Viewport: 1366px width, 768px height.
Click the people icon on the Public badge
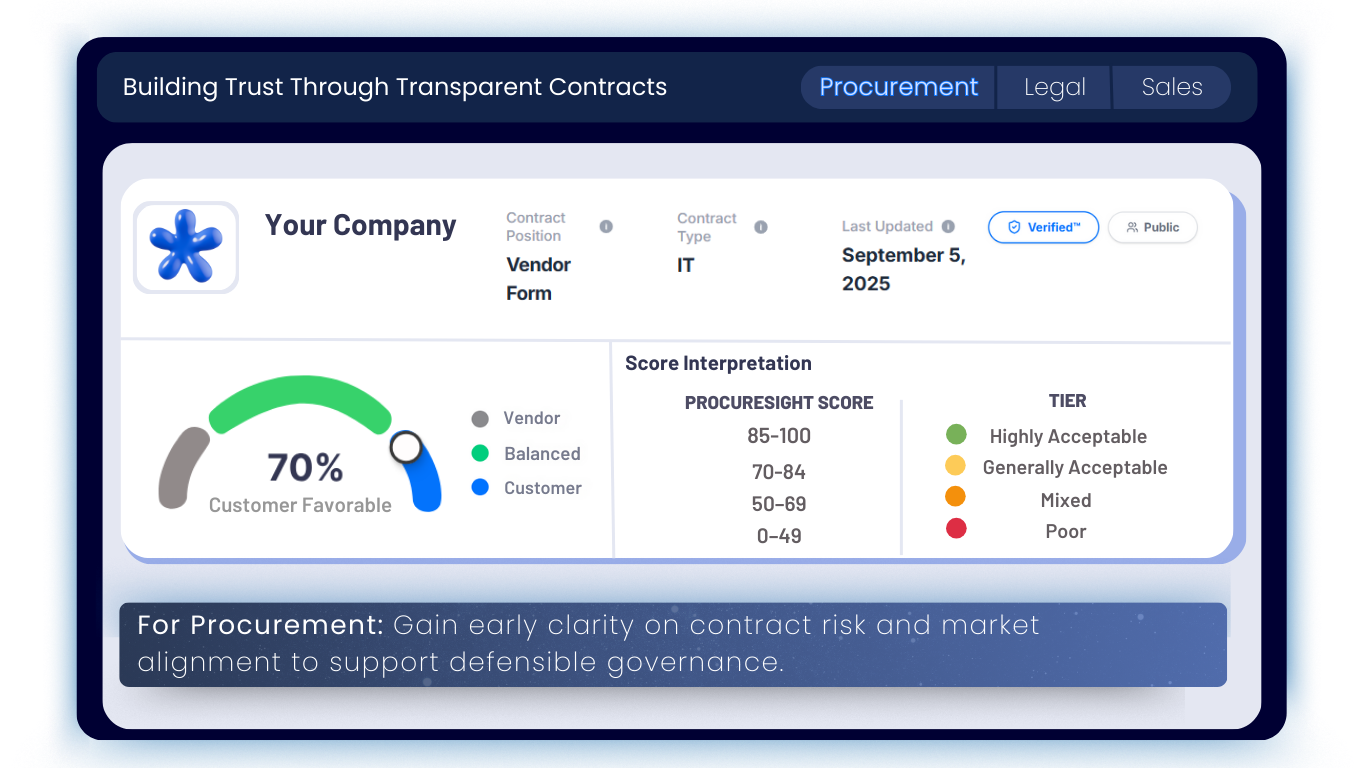(1131, 227)
